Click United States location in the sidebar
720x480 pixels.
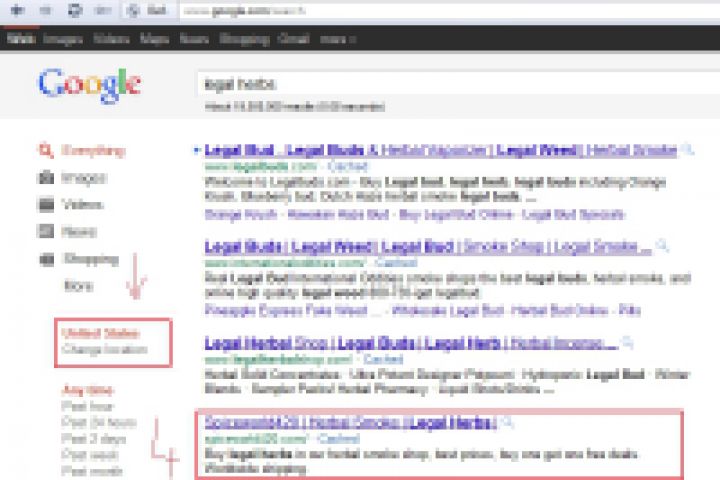(101, 333)
